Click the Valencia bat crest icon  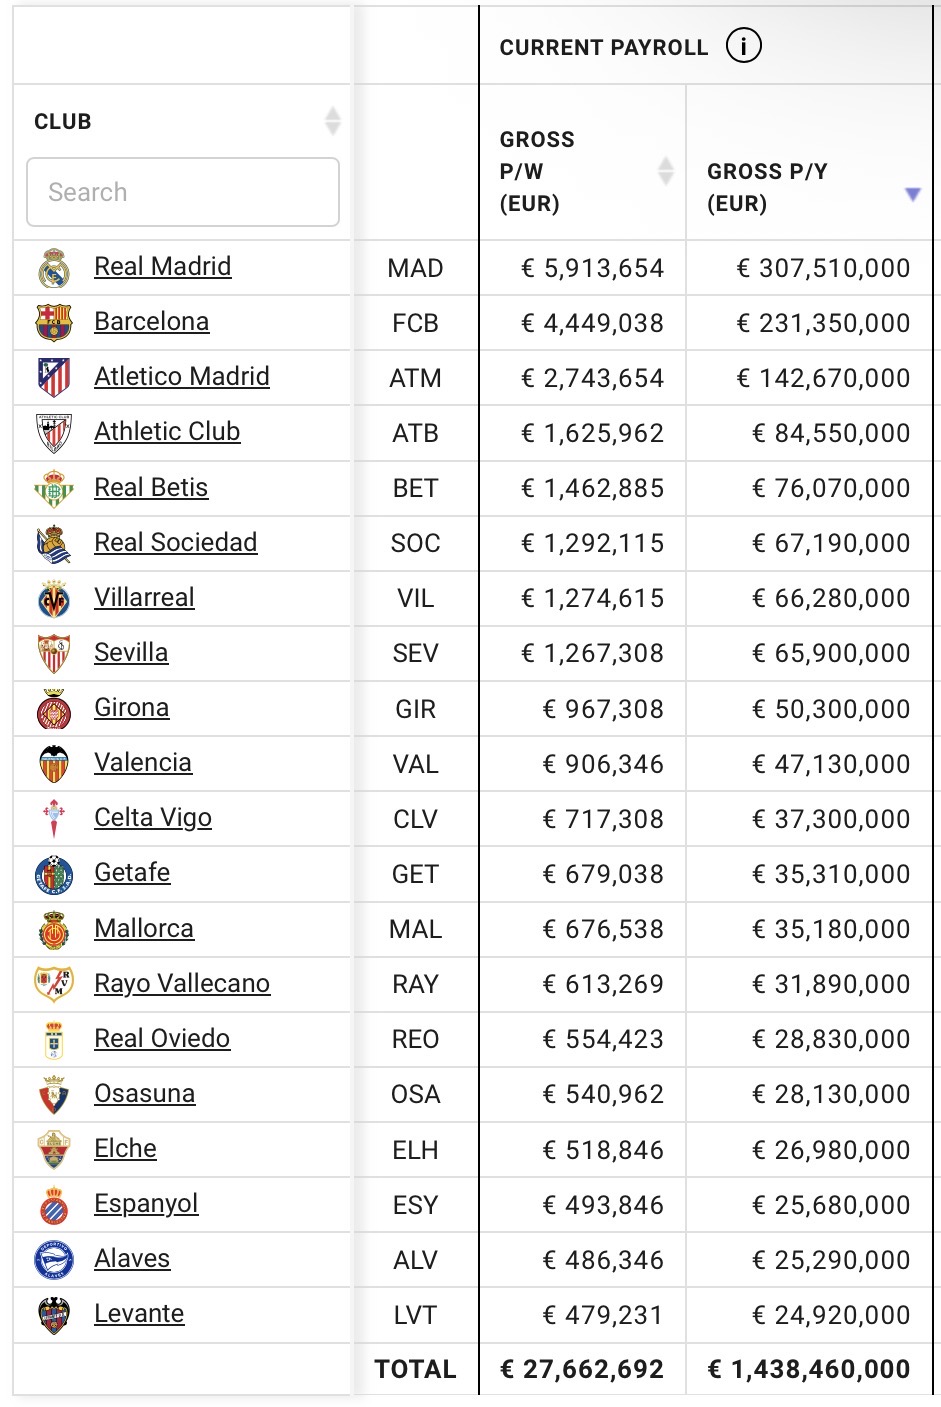pos(54,764)
